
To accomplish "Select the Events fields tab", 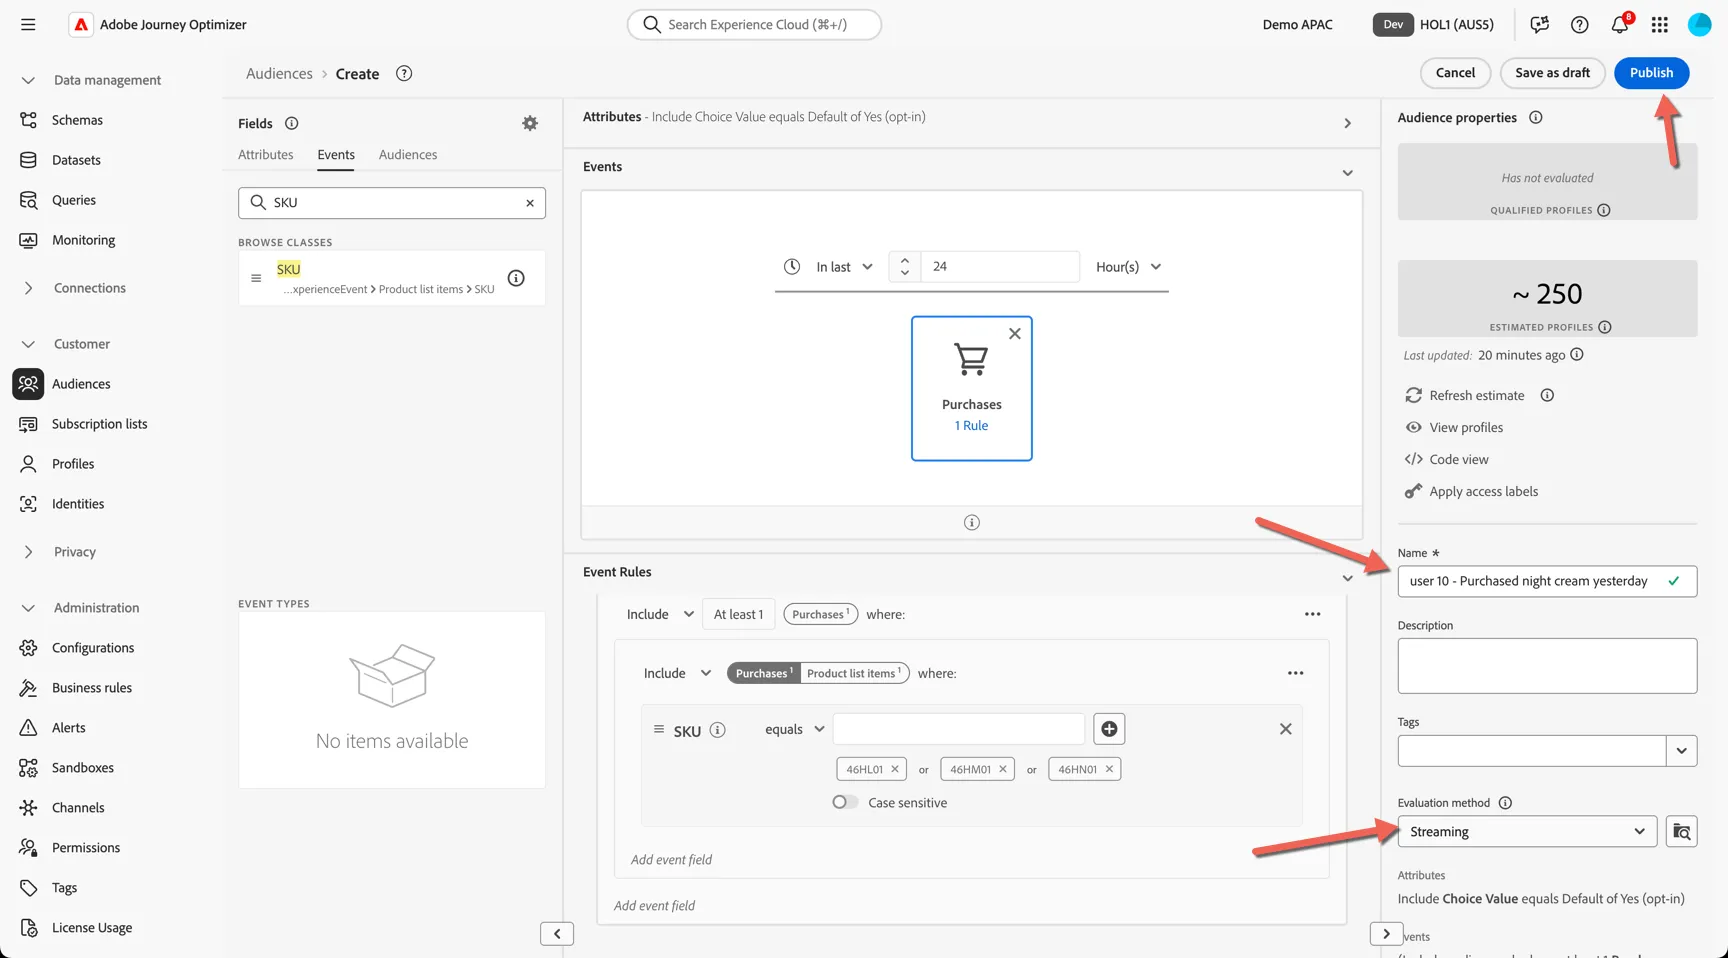I will (336, 155).
